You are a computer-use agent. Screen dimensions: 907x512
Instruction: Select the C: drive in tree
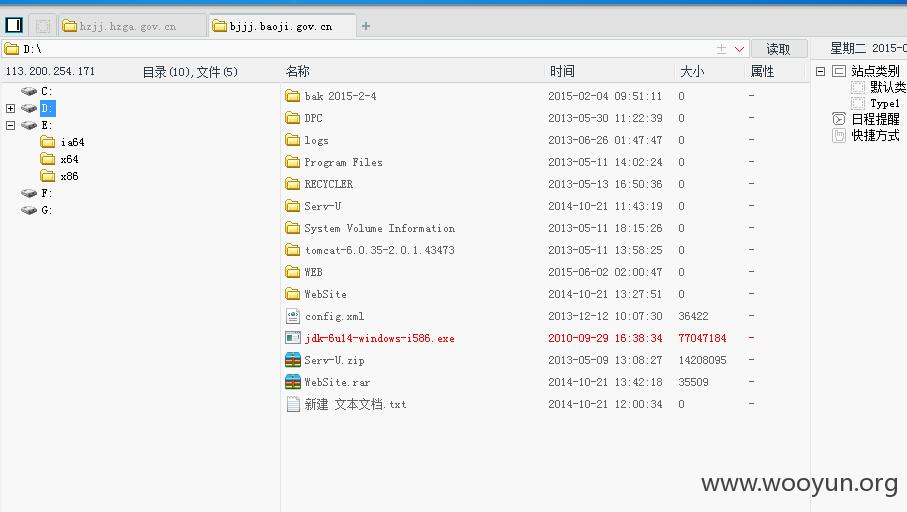[46, 91]
